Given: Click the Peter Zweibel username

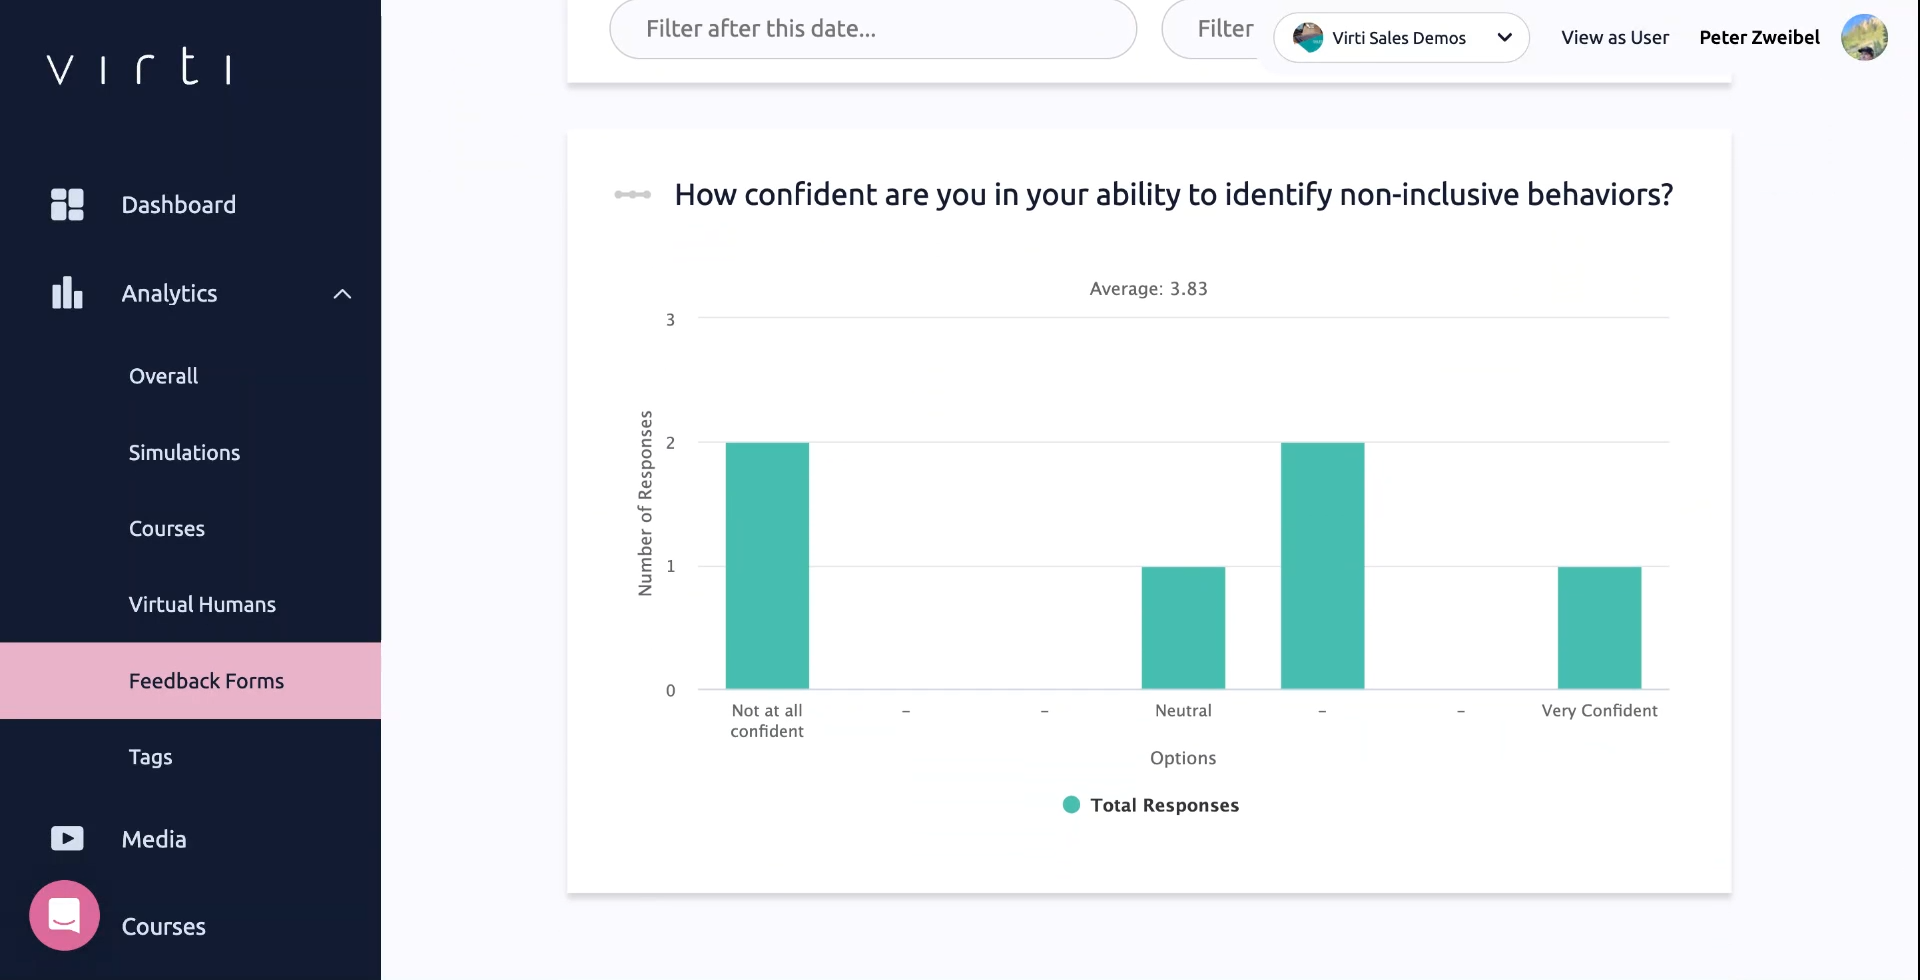Looking at the screenshot, I should (1759, 38).
